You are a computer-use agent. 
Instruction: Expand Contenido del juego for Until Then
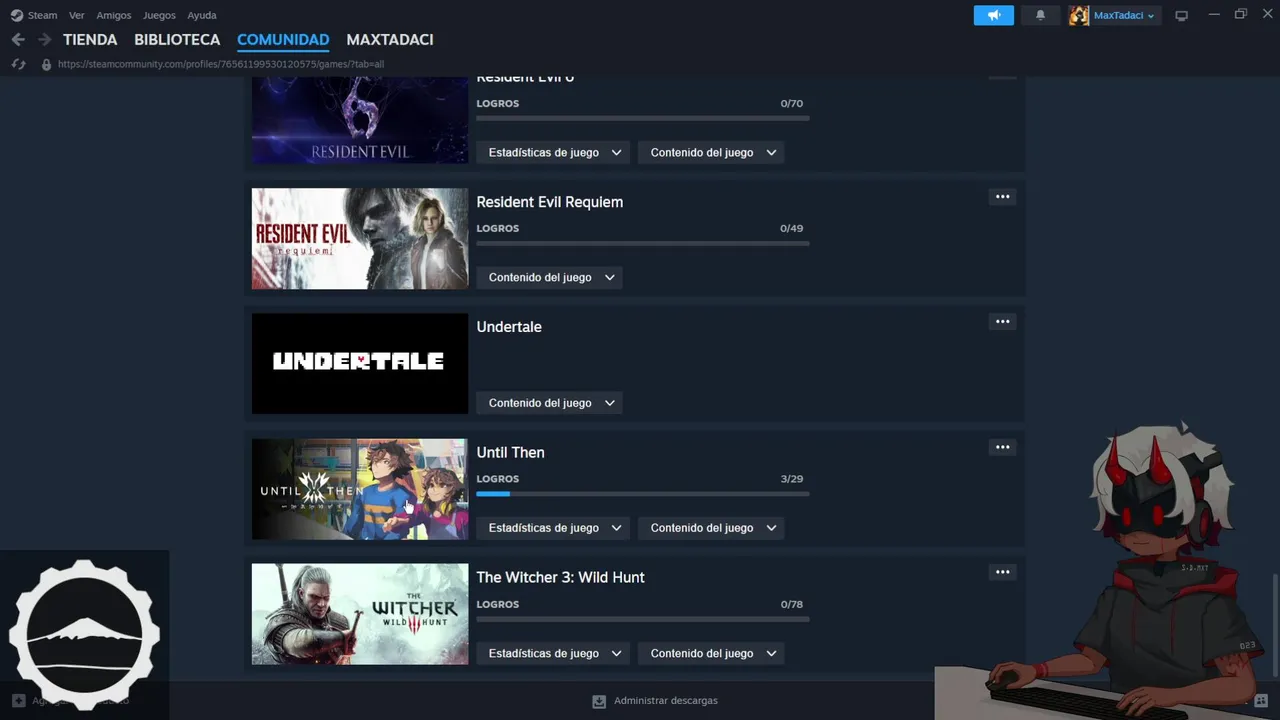point(711,528)
